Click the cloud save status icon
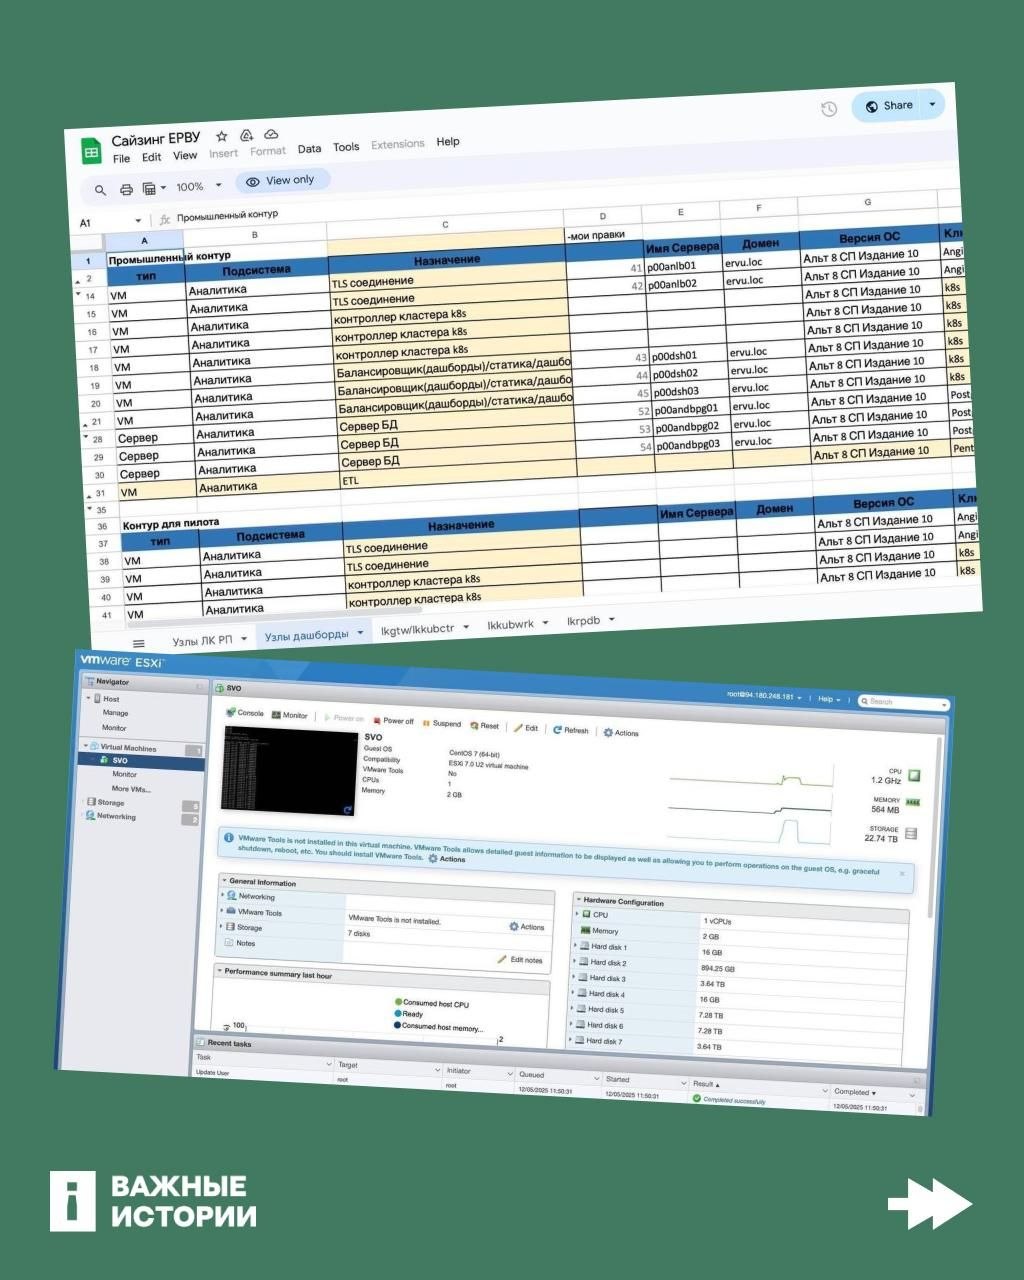This screenshot has height=1280, width=1024. point(271,134)
